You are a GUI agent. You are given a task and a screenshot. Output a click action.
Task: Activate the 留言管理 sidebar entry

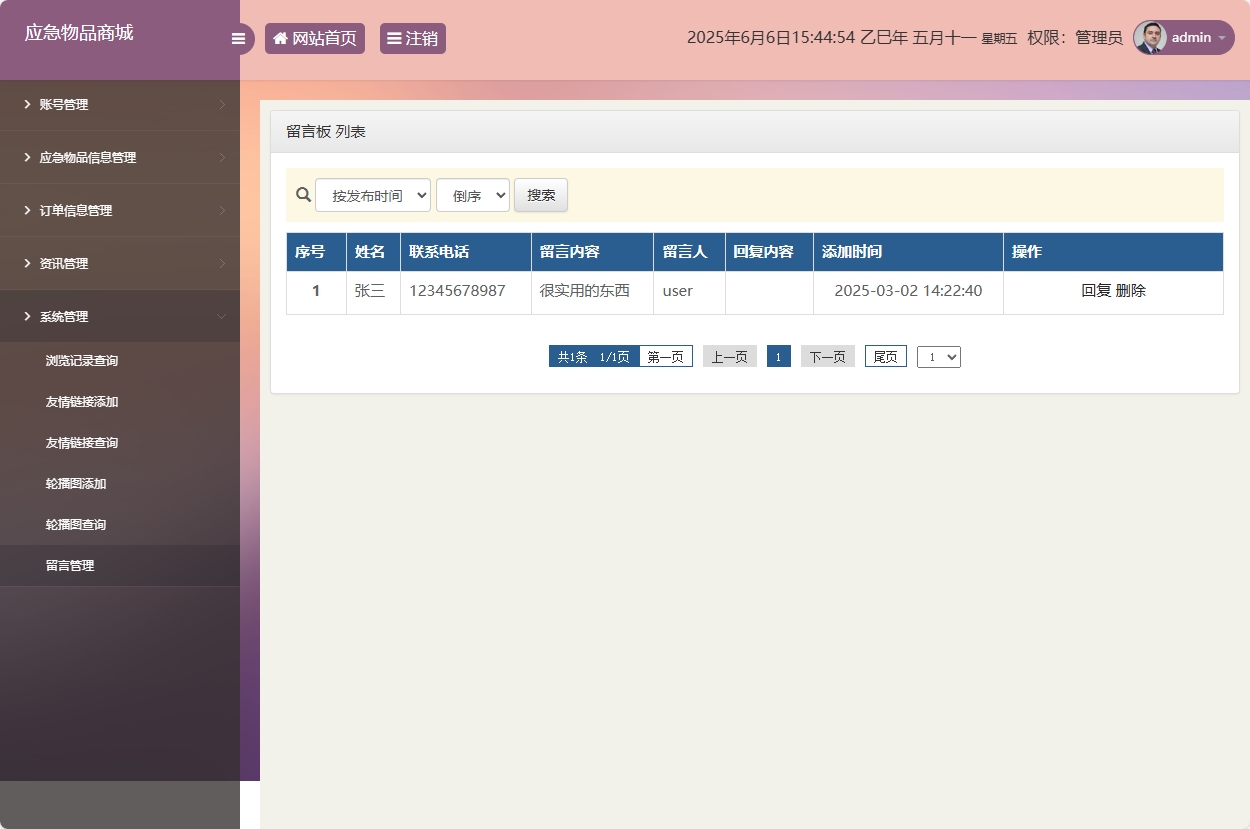pyautogui.click(x=70, y=565)
